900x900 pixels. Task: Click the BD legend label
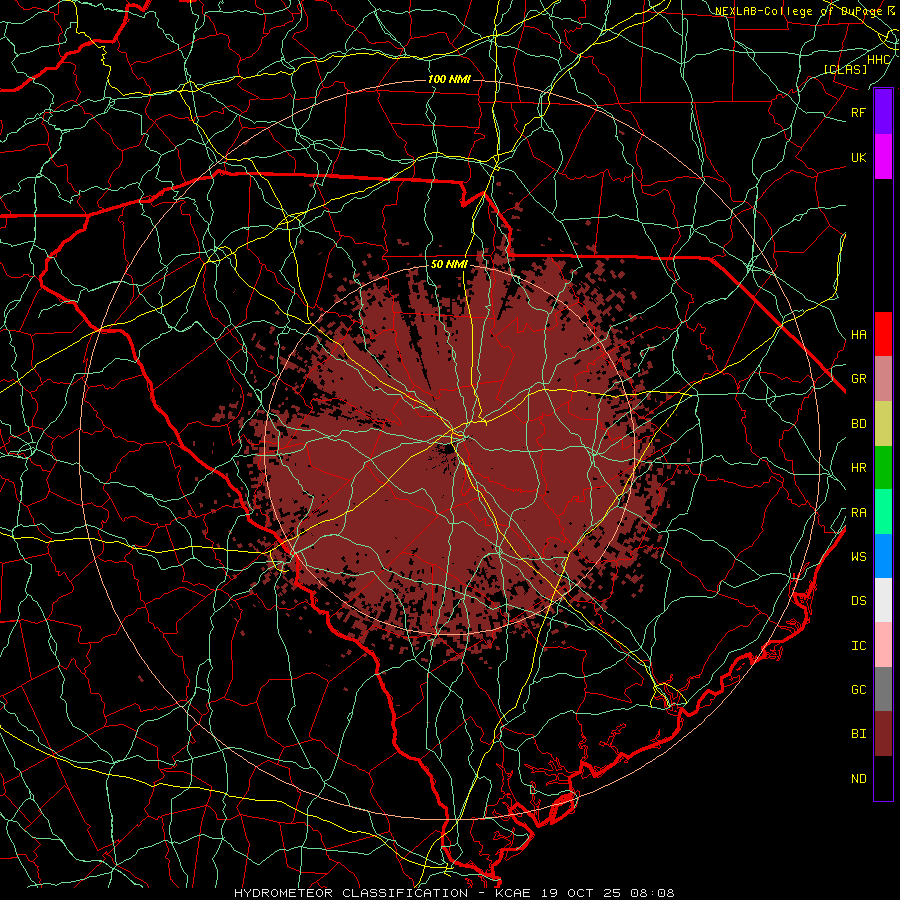click(x=858, y=424)
